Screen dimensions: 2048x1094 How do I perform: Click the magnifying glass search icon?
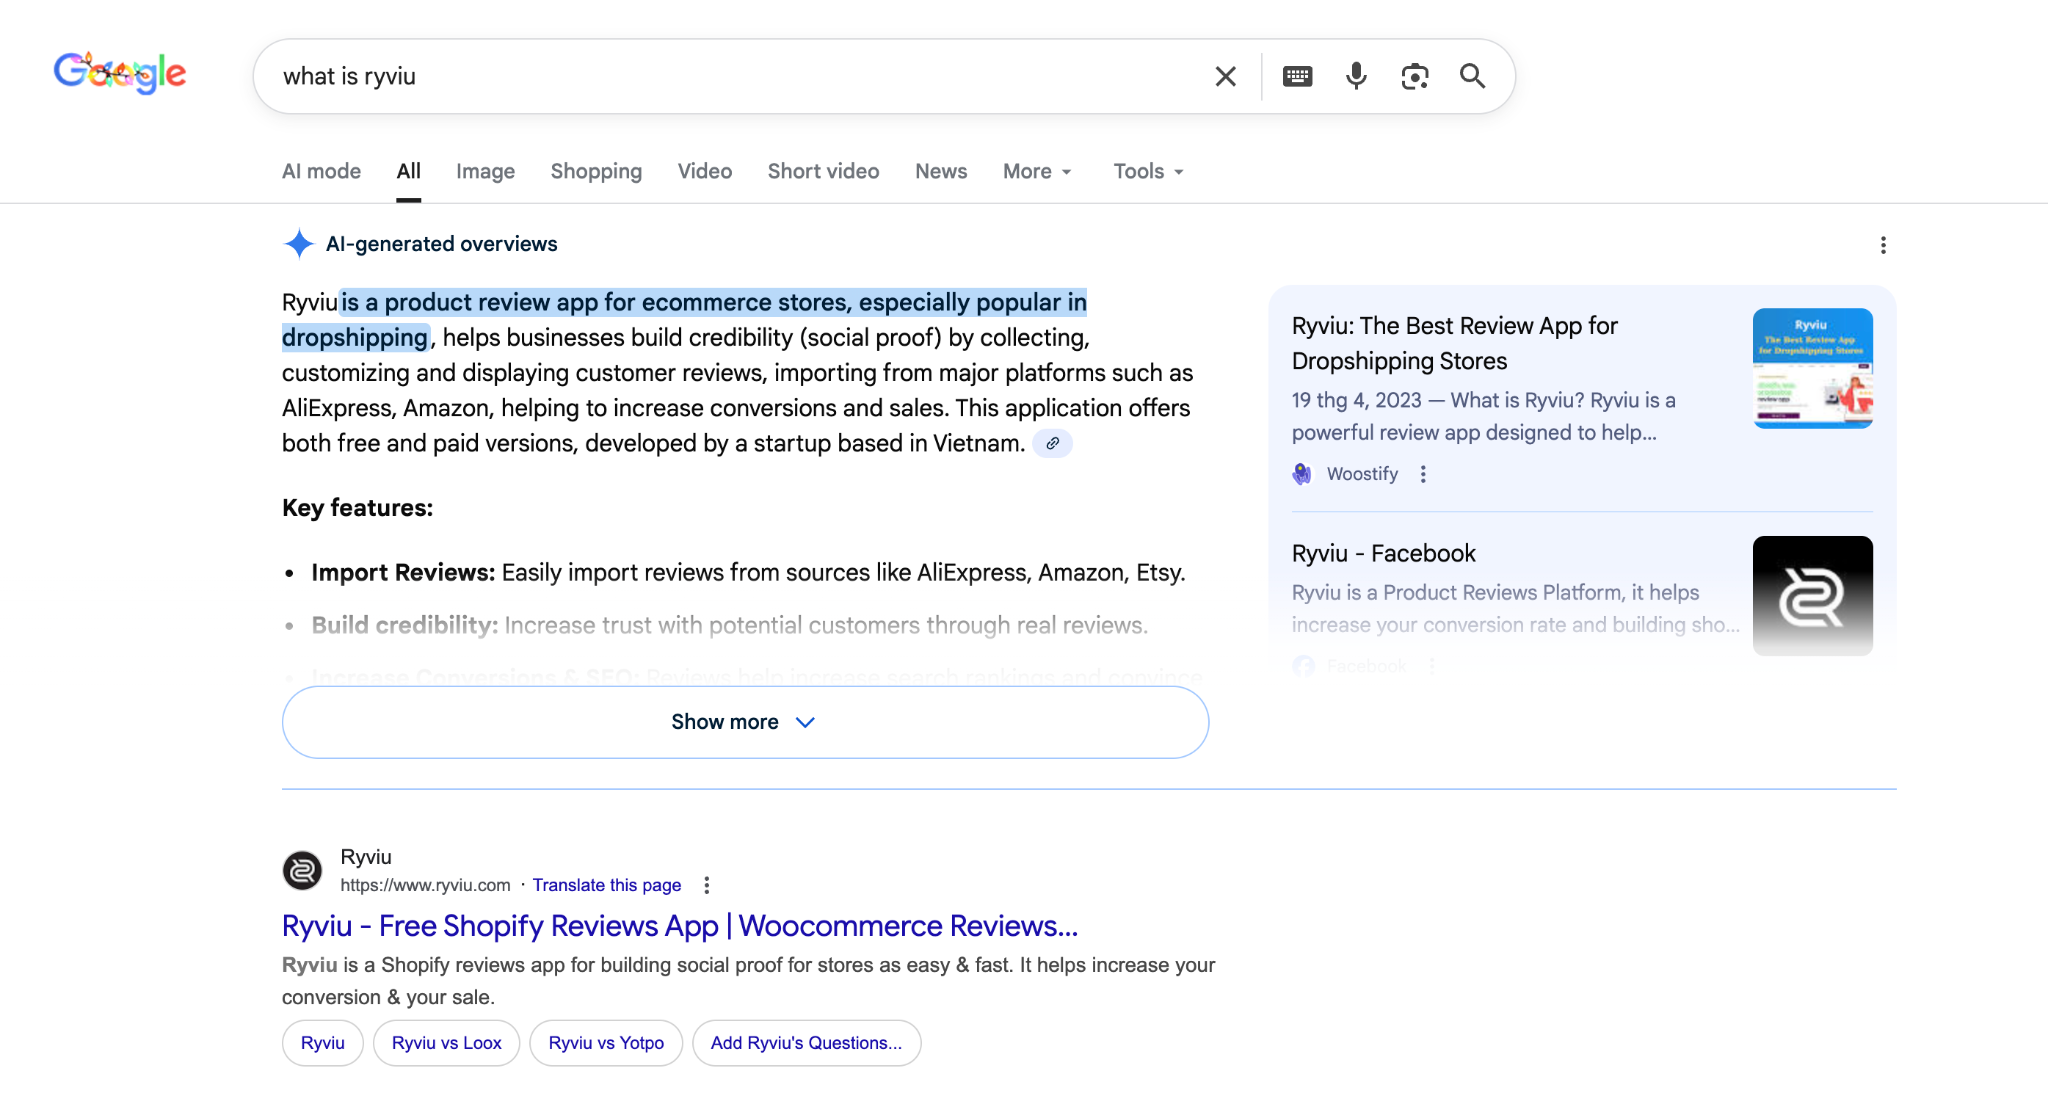tap(1472, 76)
